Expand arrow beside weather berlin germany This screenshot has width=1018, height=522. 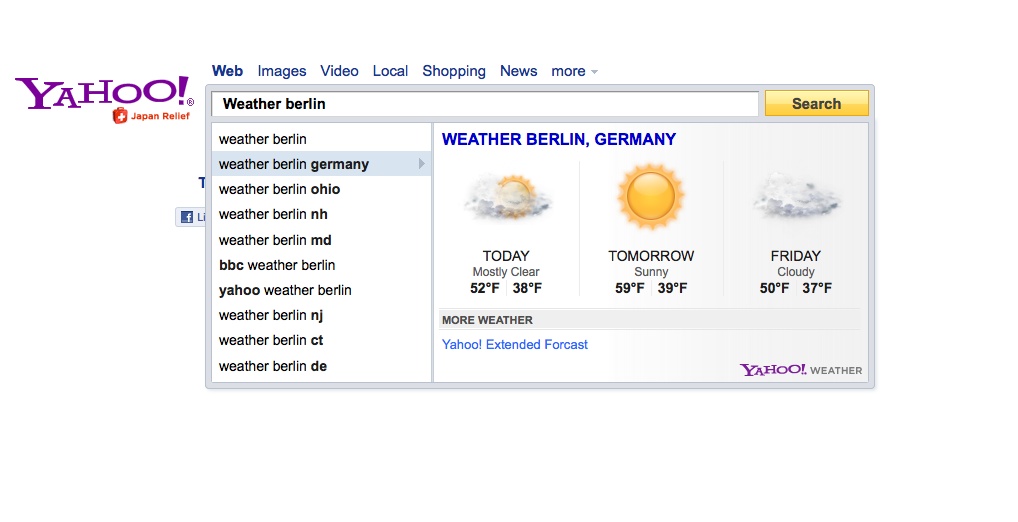point(421,164)
